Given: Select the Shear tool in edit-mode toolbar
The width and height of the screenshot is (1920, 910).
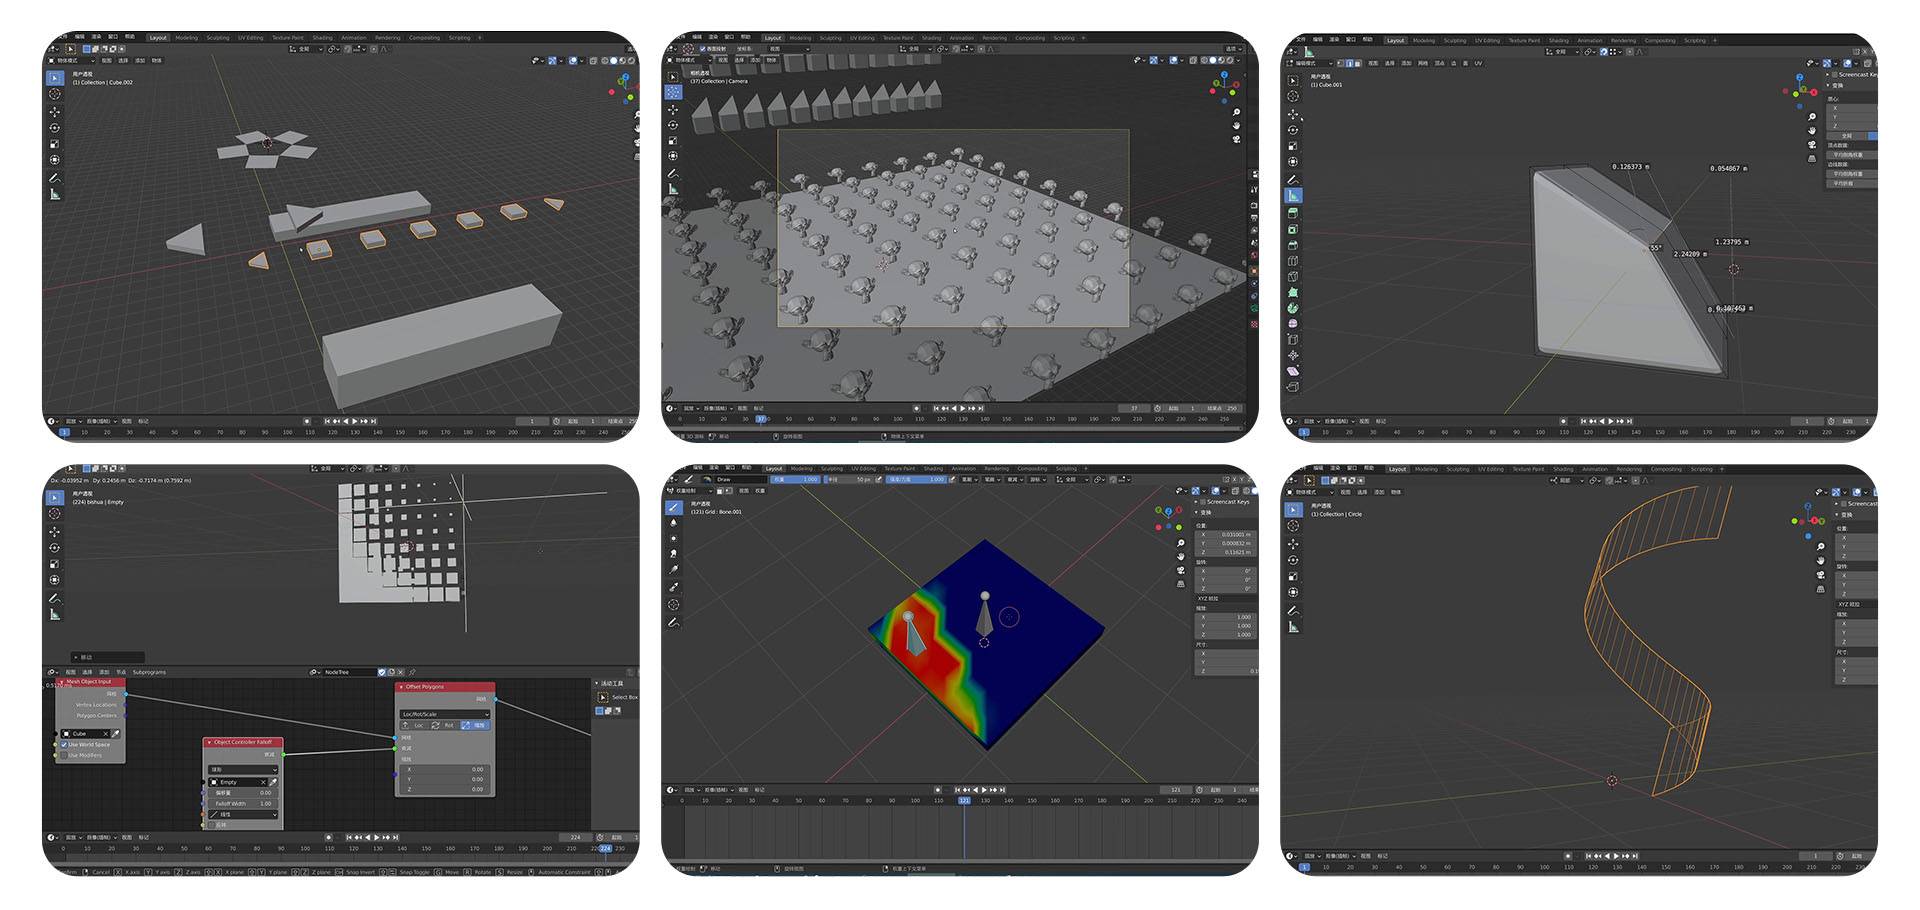Looking at the screenshot, I should tap(1293, 371).
